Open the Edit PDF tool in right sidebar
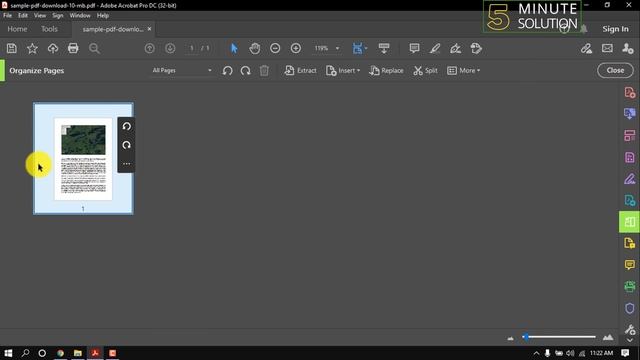640x360 pixels. [630, 136]
